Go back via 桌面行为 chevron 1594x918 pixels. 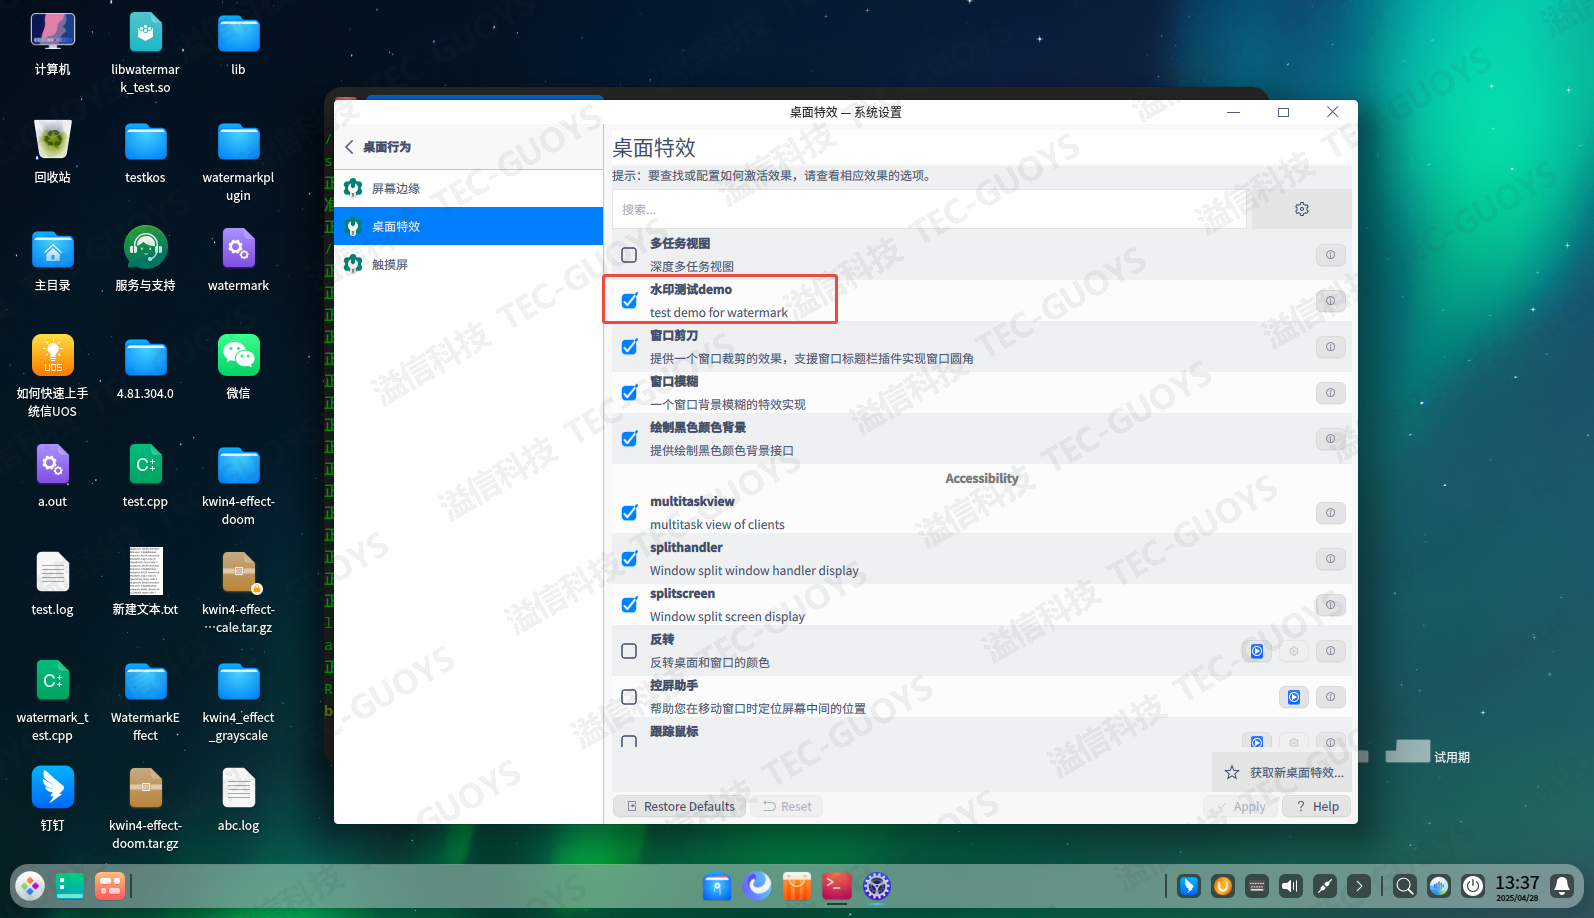pos(349,147)
